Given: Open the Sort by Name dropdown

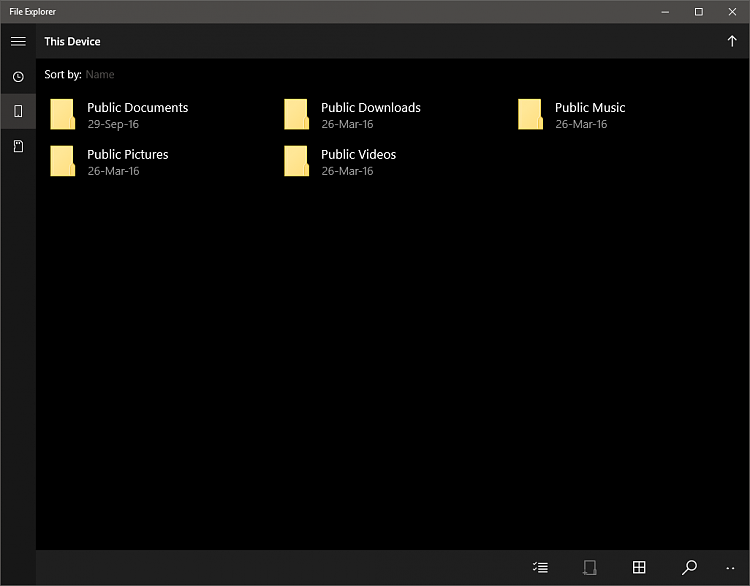Looking at the screenshot, I should pyautogui.click(x=100, y=75).
